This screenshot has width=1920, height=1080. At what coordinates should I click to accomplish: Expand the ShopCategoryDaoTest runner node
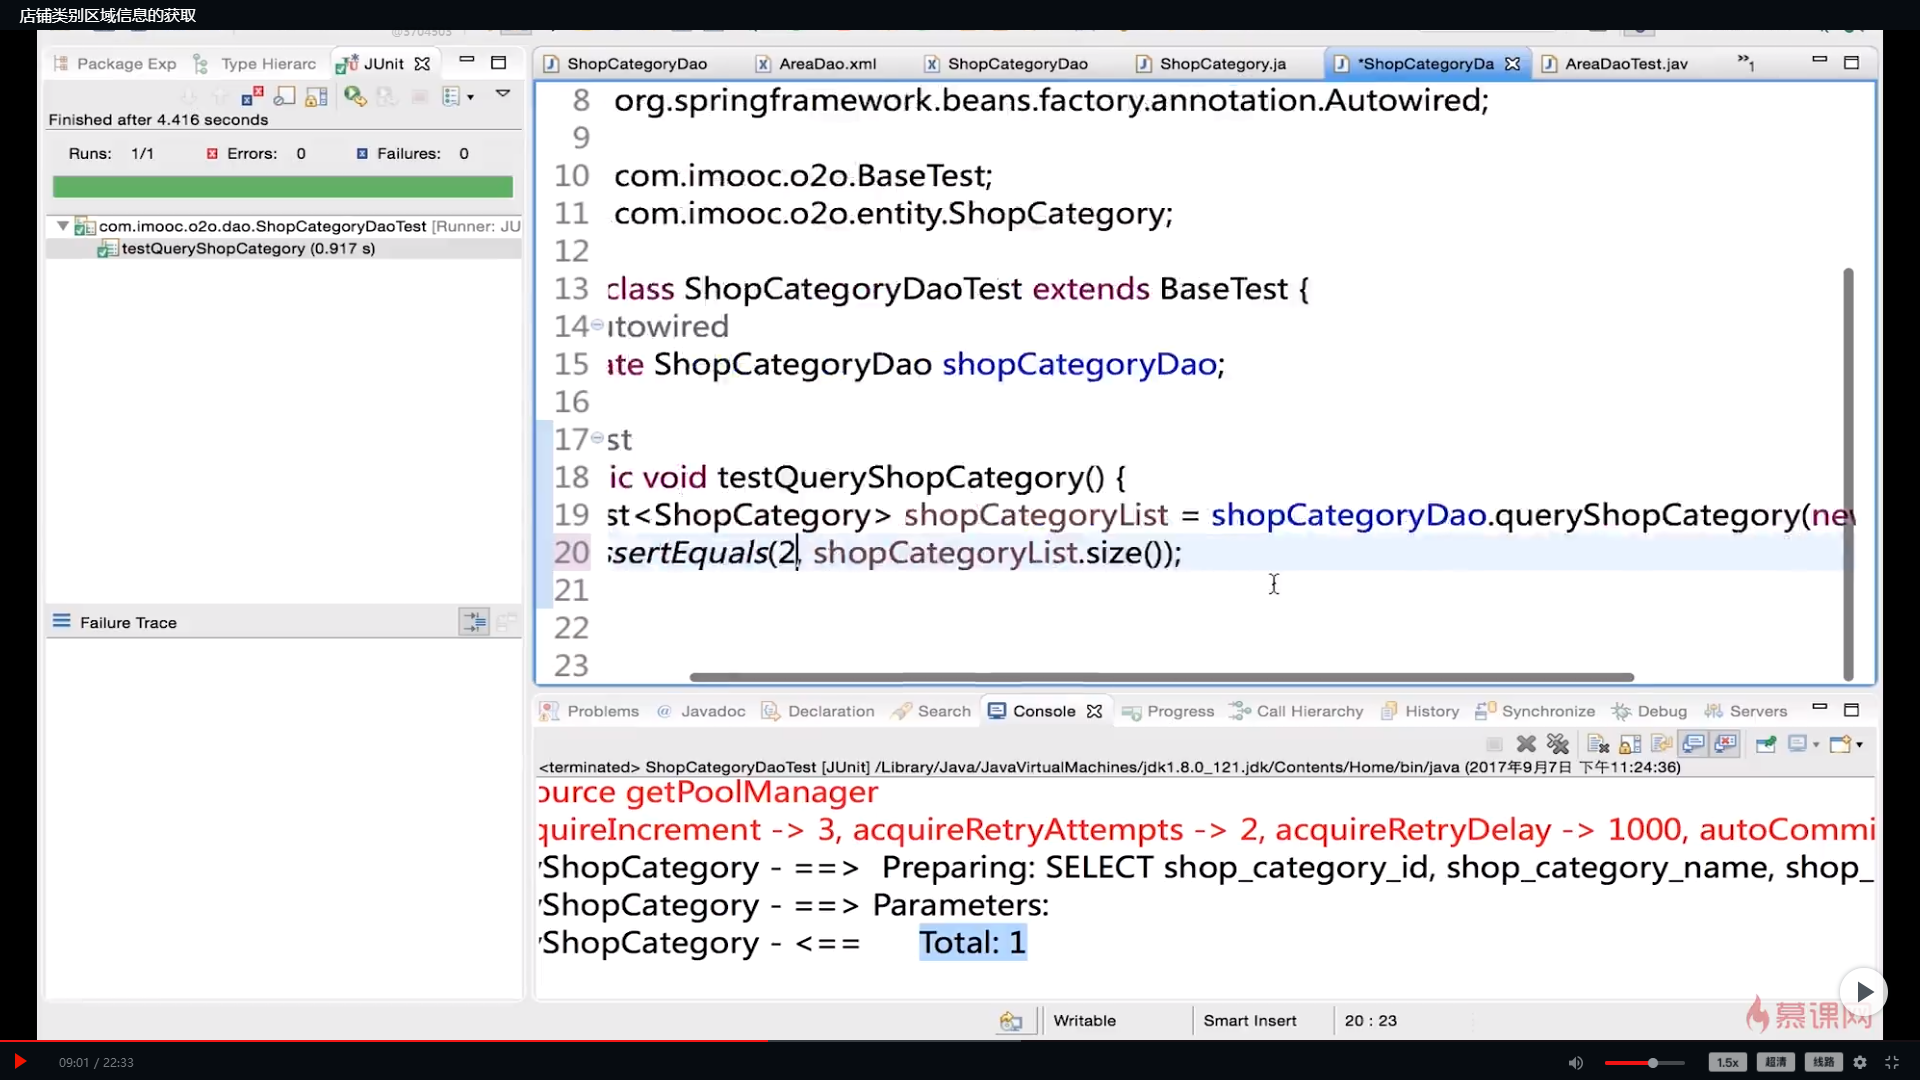pos(62,225)
